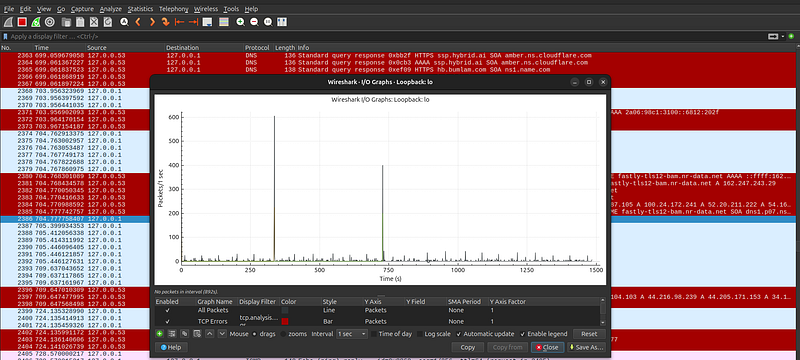Viewport: 800px width, 360px height.
Task: Find a packet with the magnifier icon
Action: [x=124, y=22]
